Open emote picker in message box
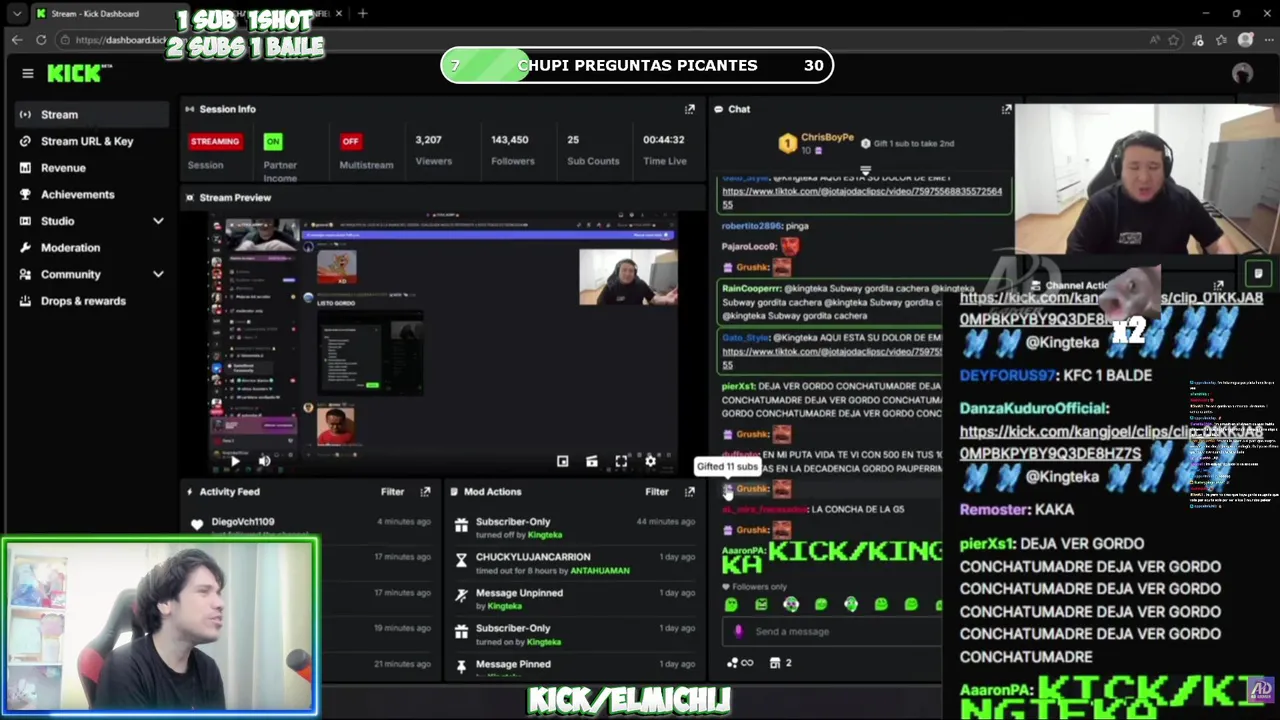 (x=739, y=631)
